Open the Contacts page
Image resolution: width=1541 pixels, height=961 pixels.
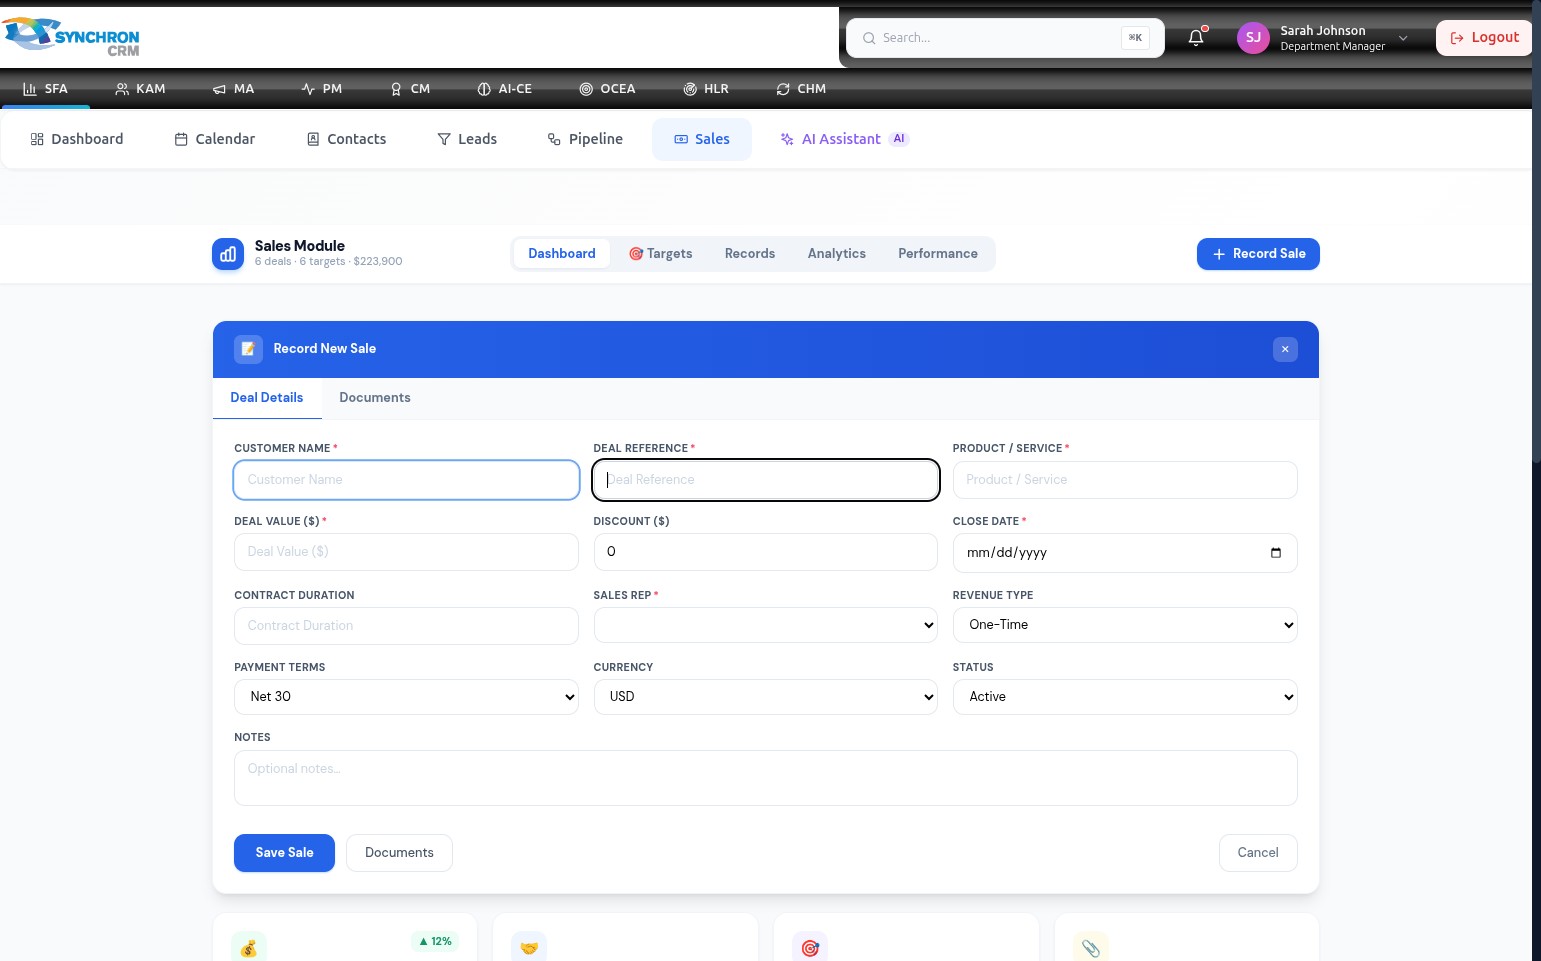(x=346, y=139)
